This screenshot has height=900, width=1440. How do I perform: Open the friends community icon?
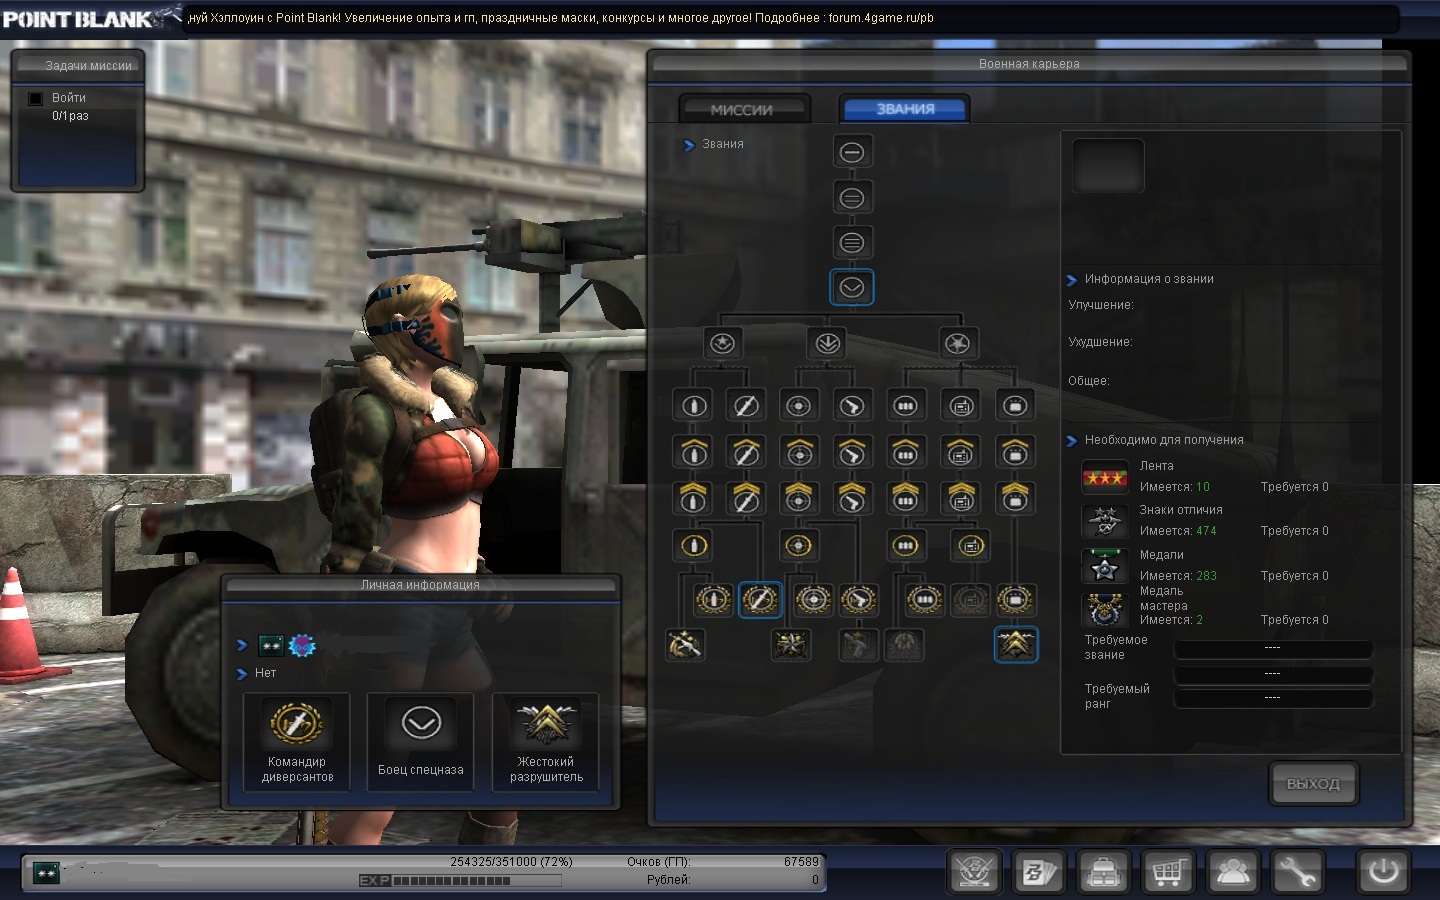(1232, 872)
